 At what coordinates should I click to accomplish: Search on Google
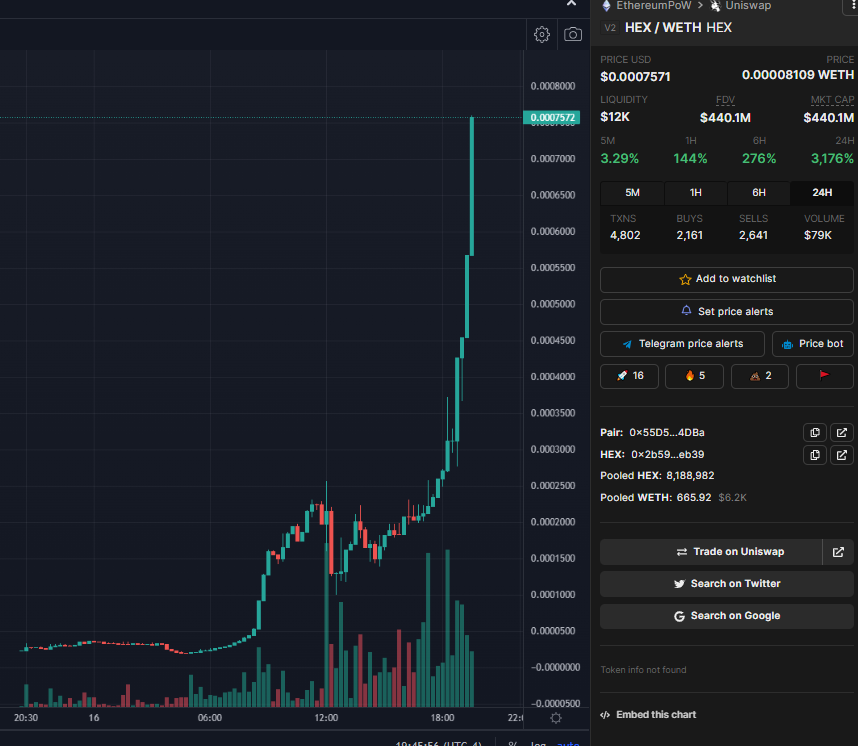727,616
